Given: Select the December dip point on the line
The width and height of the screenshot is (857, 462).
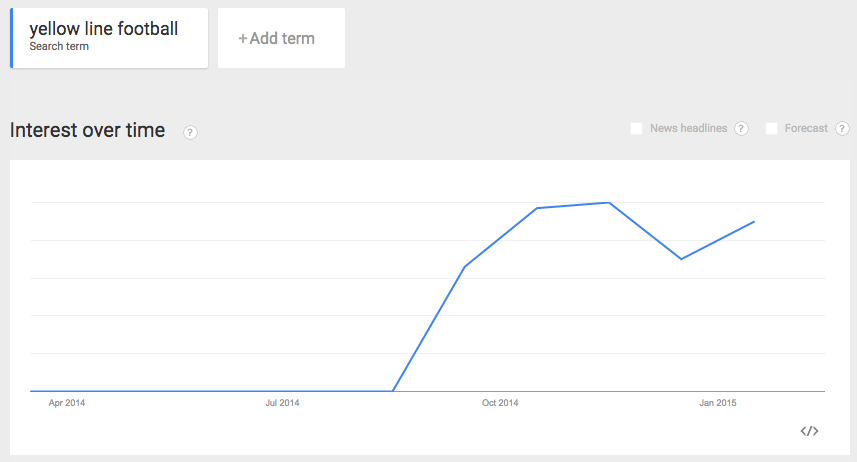Looking at the screenshot, I should (x=681, y=259).
